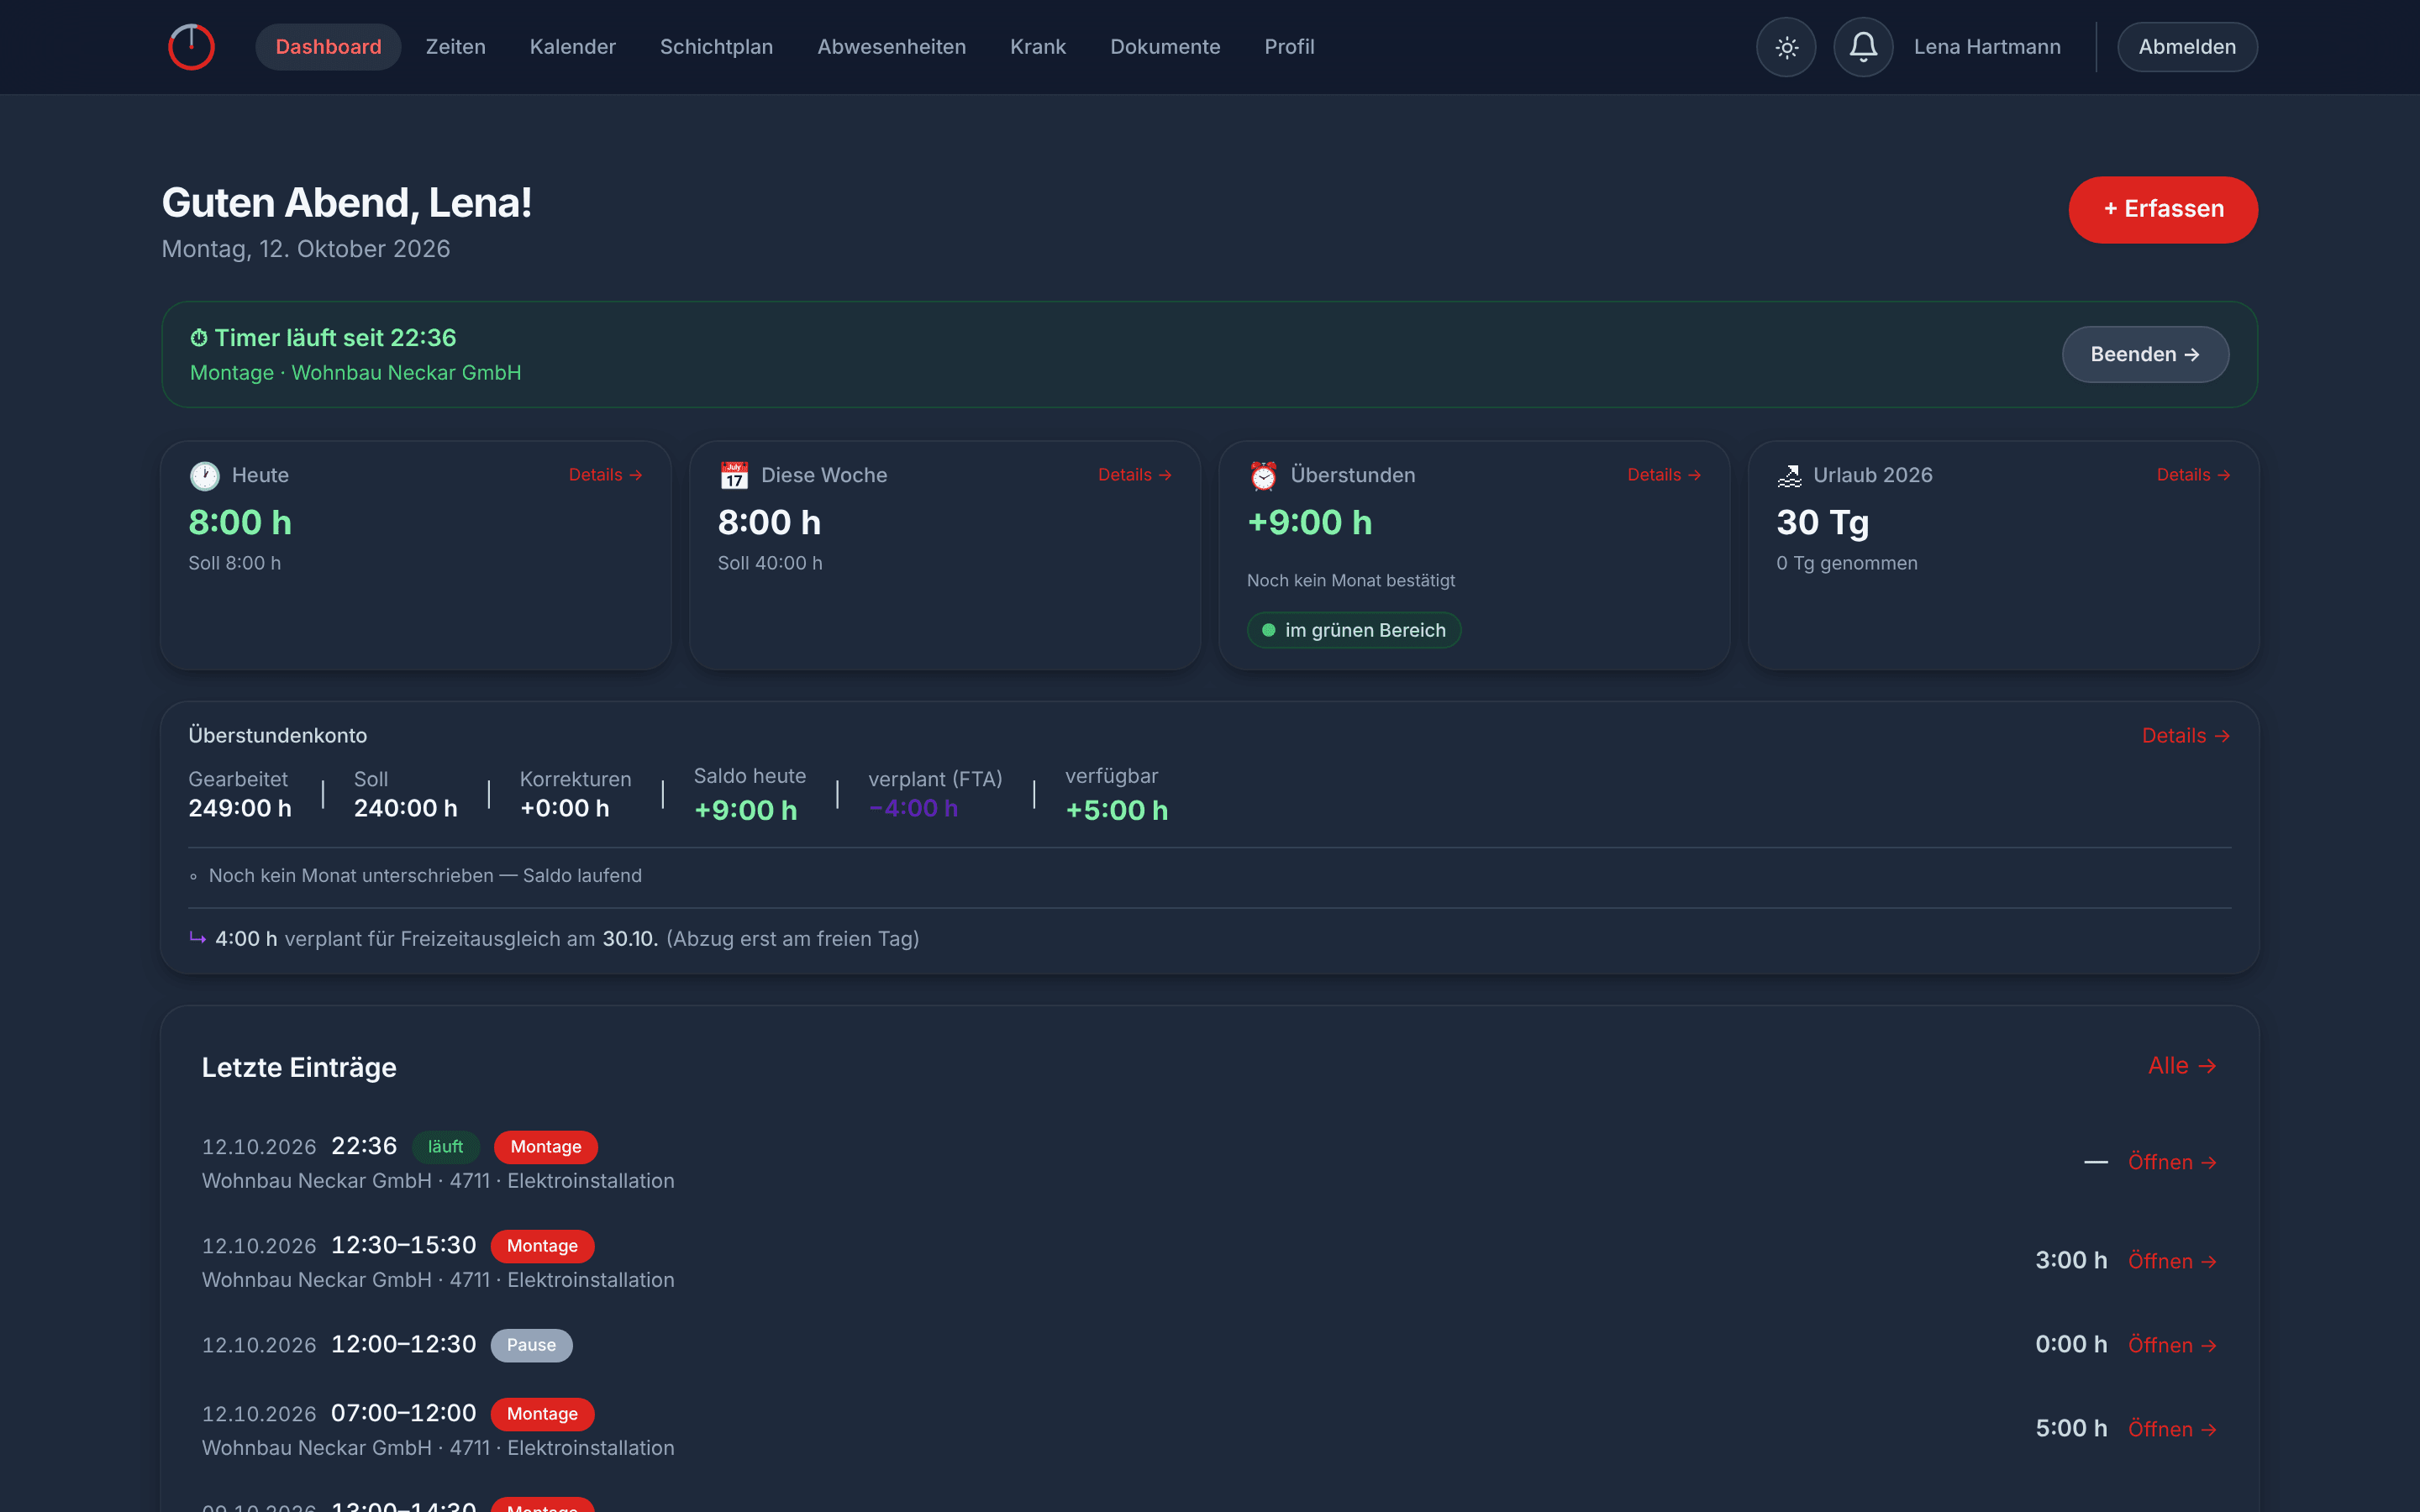2420x1512 pixels.
Task: Click the Pause tag on 12:00–12:30 entry
Action: coord(531,1345)
